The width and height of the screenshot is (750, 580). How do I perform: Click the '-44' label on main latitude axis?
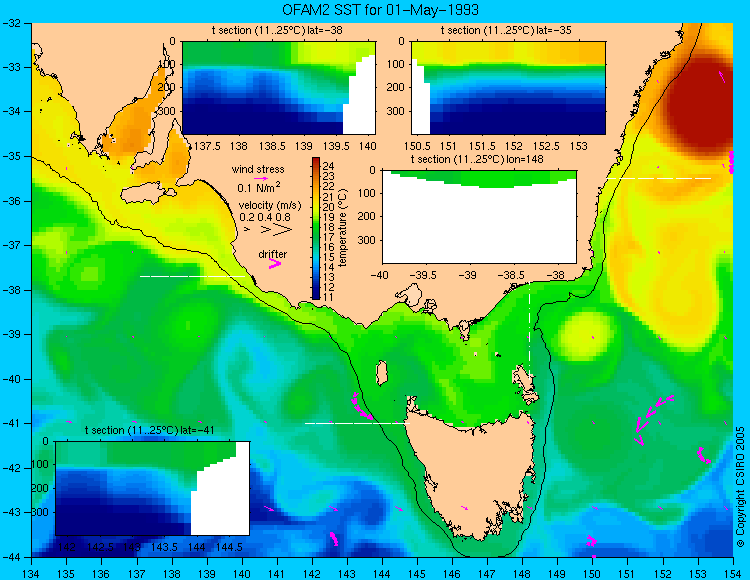(11, 557)
